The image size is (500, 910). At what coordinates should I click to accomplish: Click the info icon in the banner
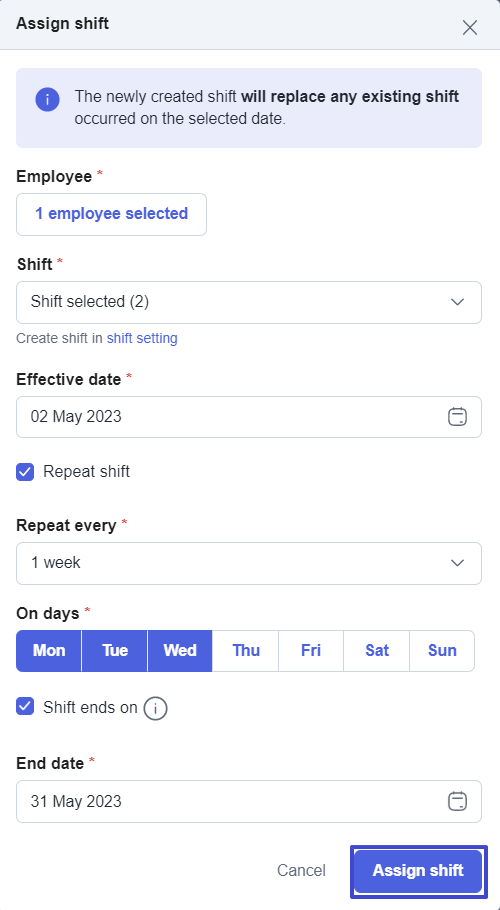pos(48,100)
